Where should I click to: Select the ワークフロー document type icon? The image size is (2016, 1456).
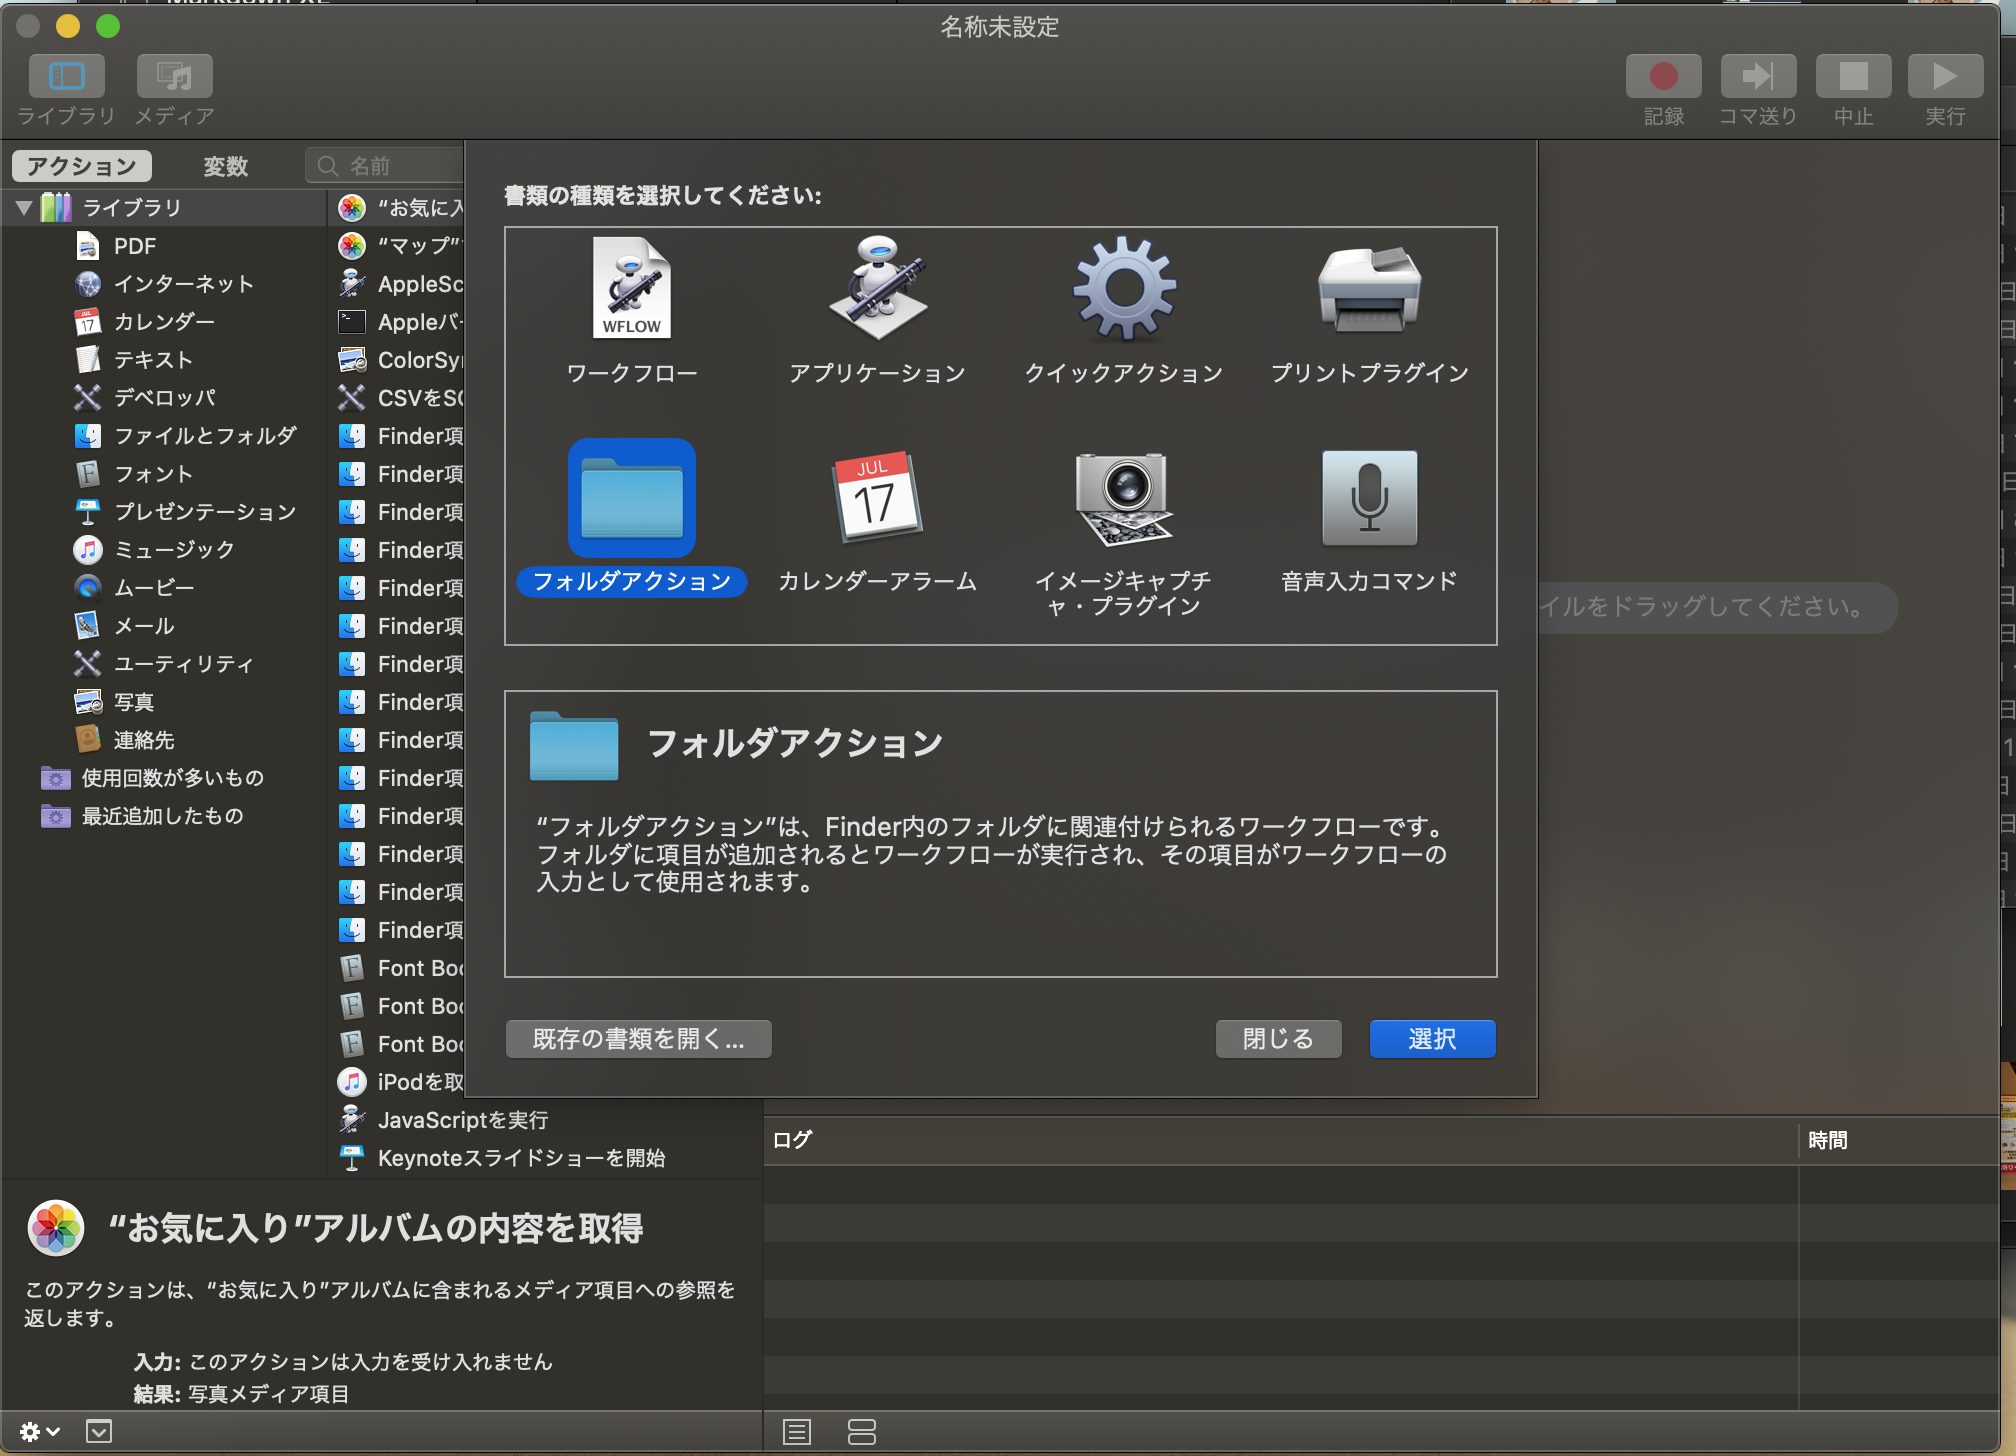[x=632, y=288]
